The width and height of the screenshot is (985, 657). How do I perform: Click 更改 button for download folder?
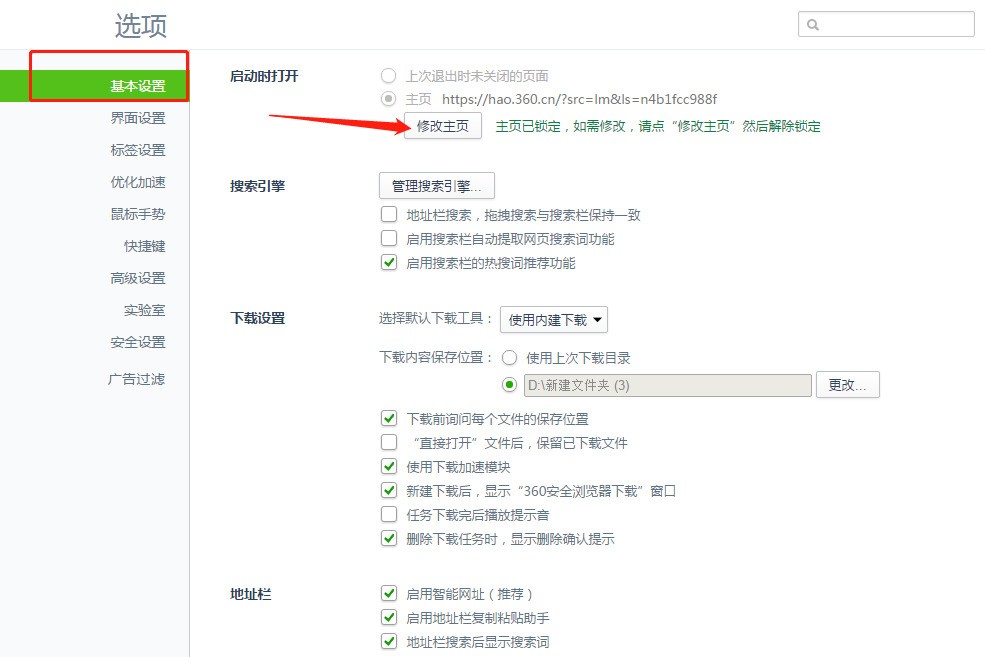(x=847, y=385)
